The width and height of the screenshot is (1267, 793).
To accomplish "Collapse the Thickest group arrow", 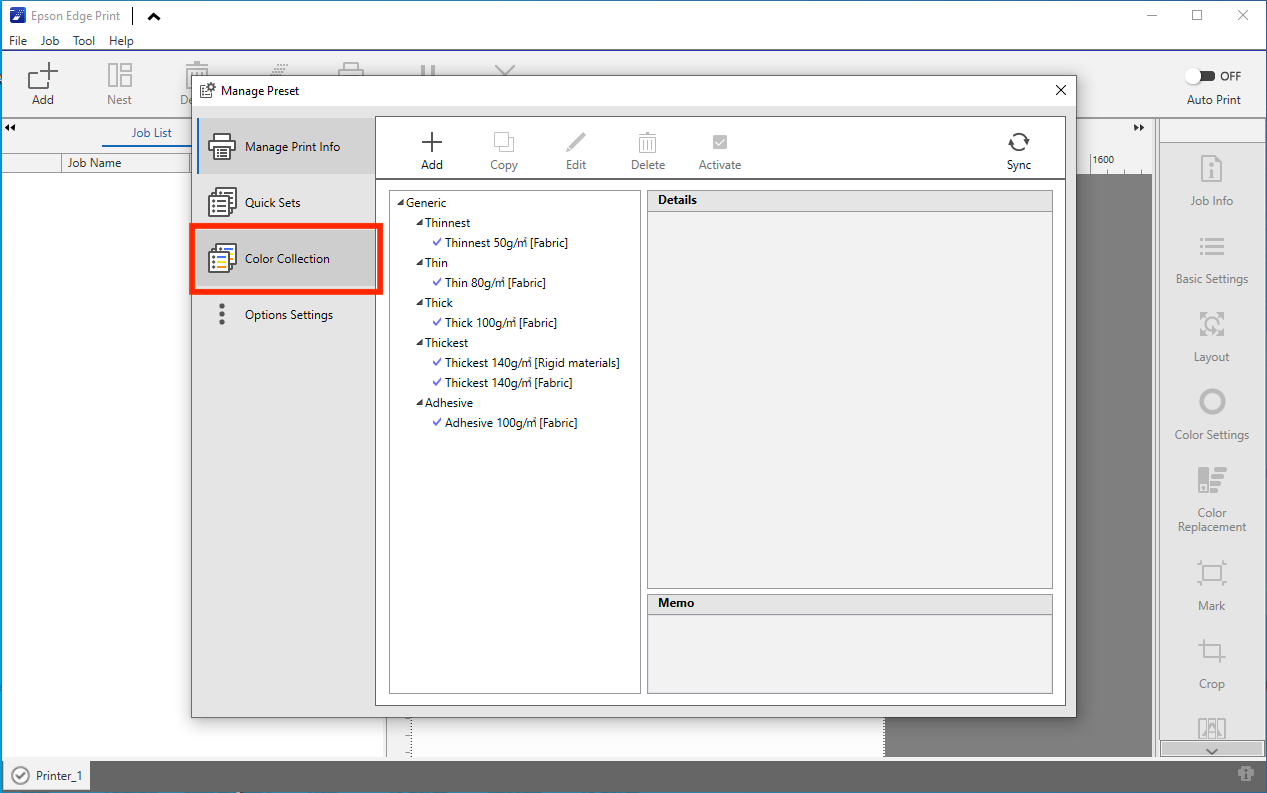I will pos(419,343).
